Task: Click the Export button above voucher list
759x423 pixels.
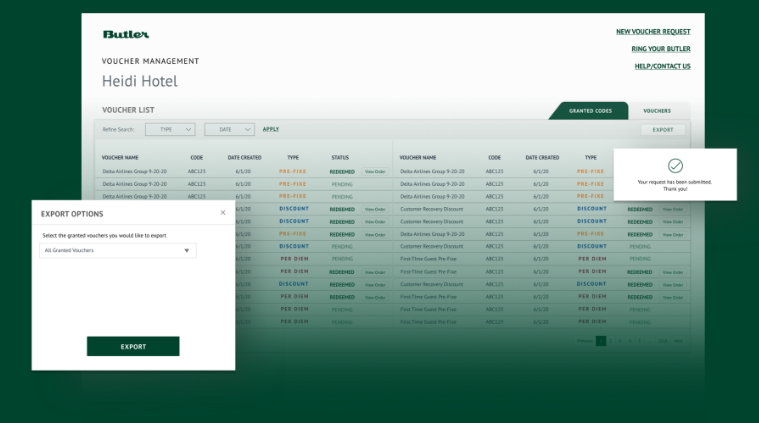Action: [x=663, y=130]
